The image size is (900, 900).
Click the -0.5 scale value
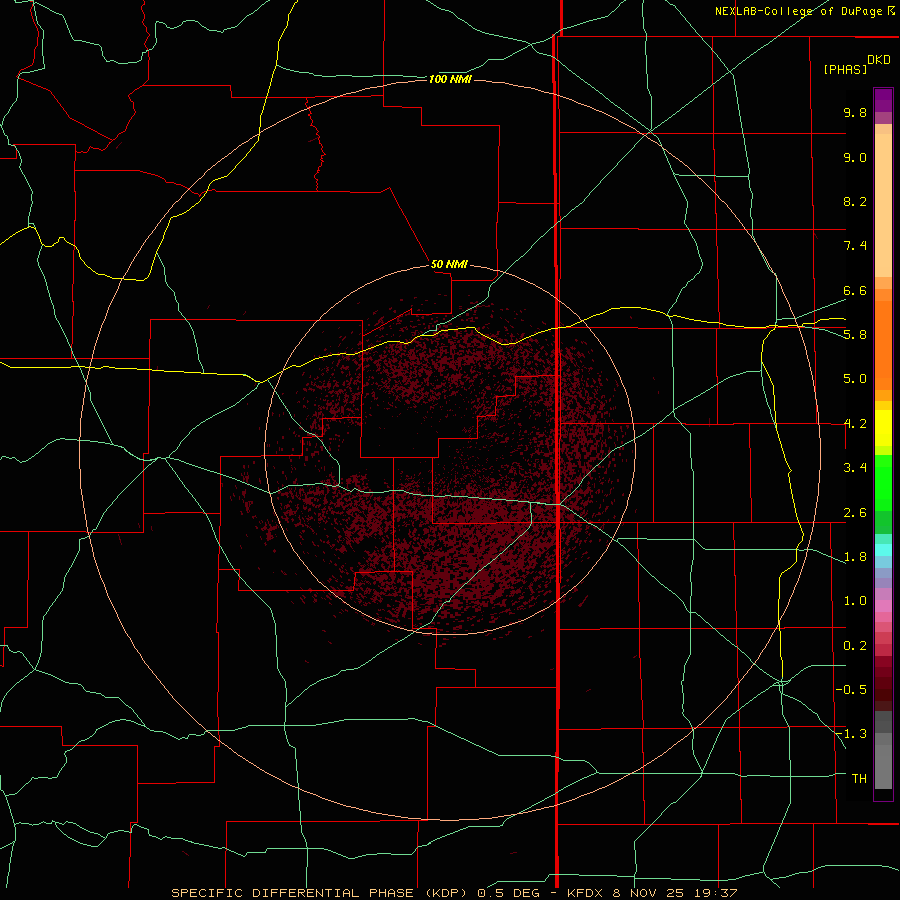(x=851, y=690)
